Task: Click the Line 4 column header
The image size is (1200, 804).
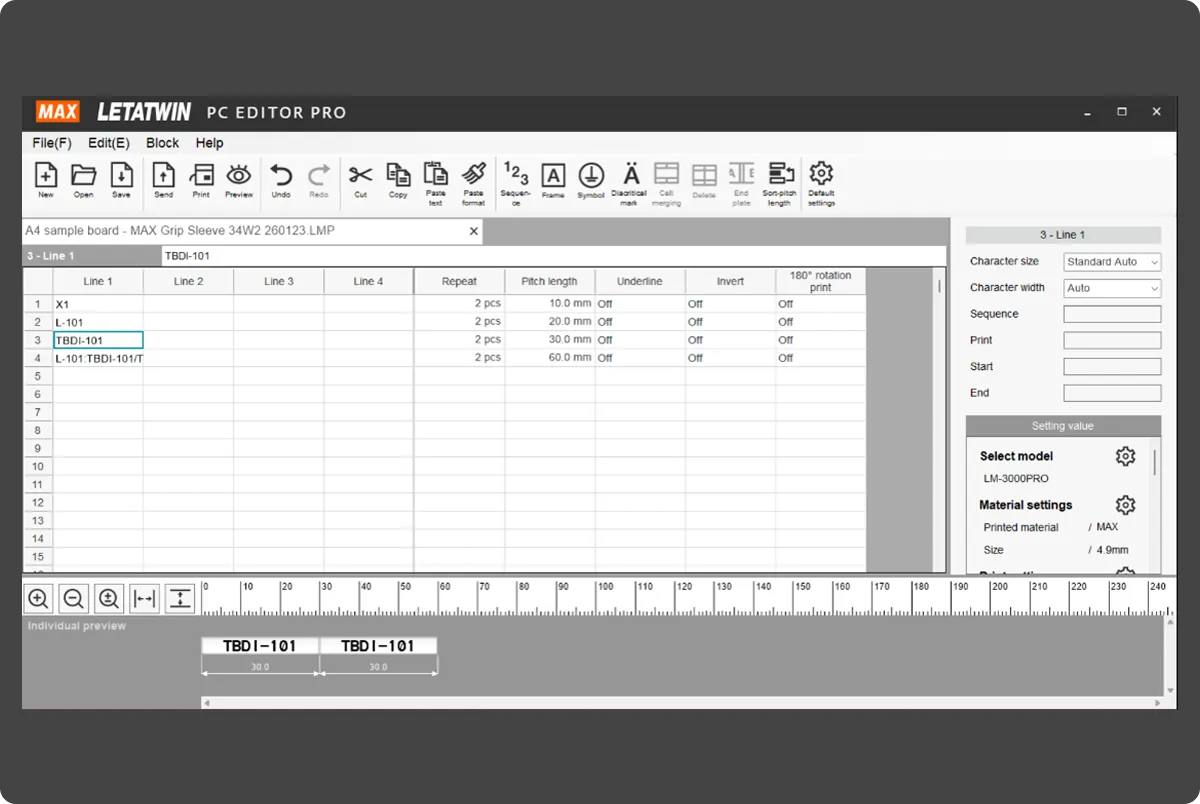Action: (x=368, y=281)
